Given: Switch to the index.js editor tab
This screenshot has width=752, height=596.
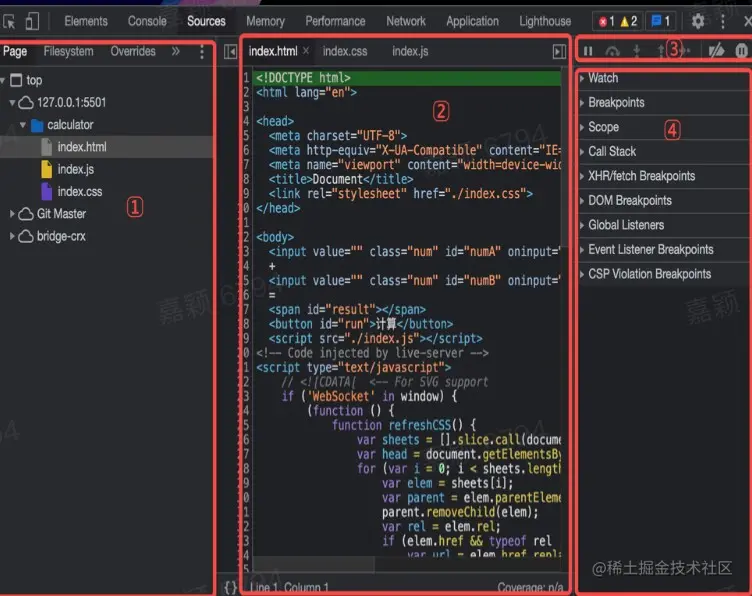Looking at the screenshot, I should click(410, 51).
